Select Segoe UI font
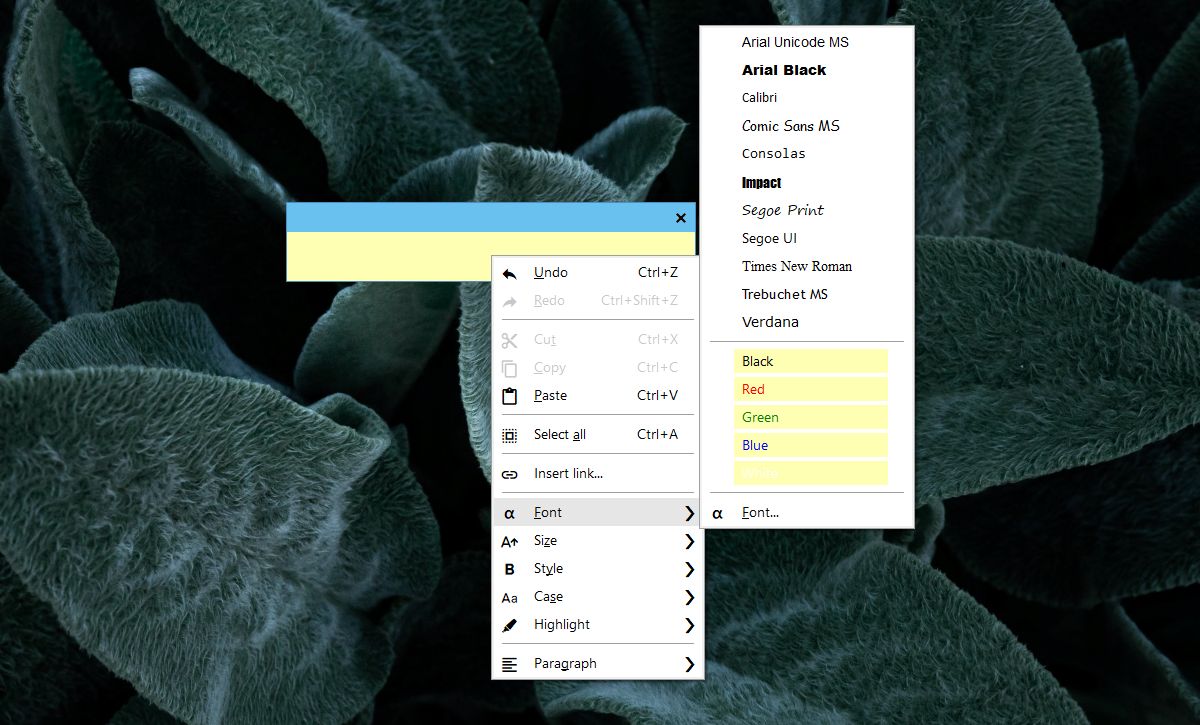Viewport: 1200px width, 725px height. coord(769,238)
